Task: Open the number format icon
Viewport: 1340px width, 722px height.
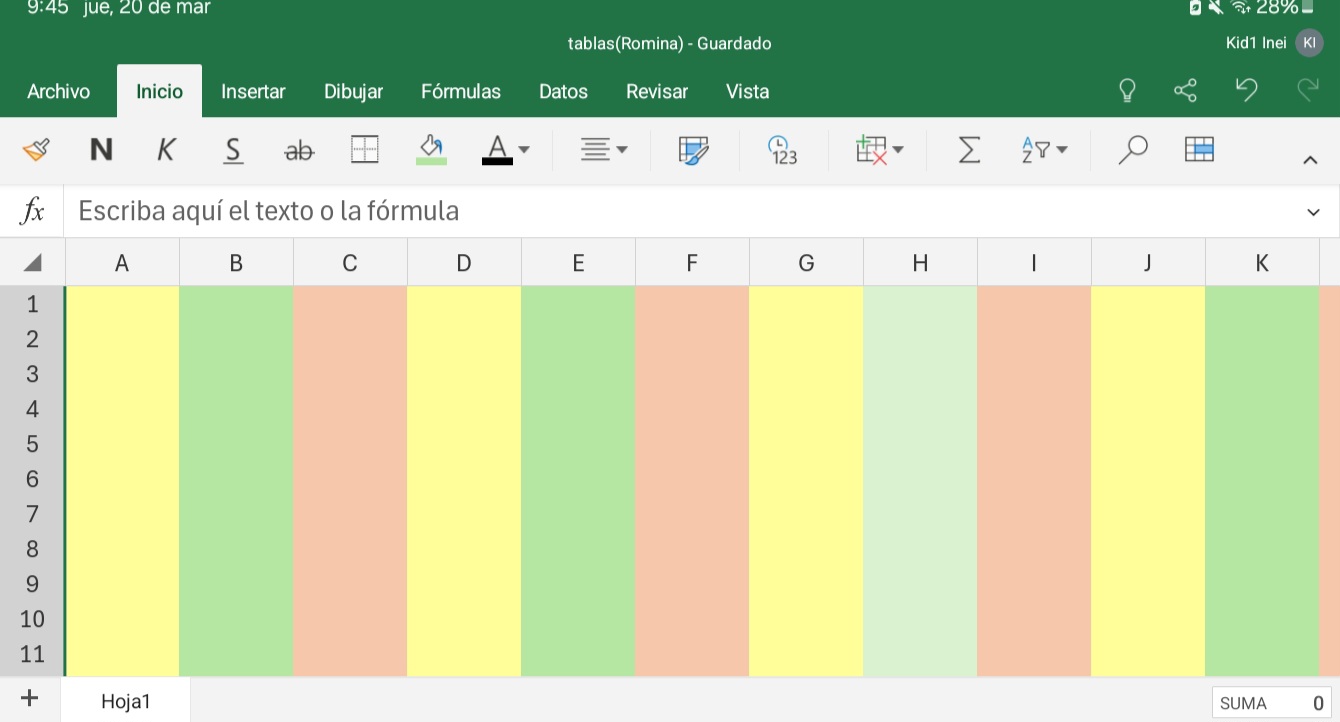Action: 782,150
